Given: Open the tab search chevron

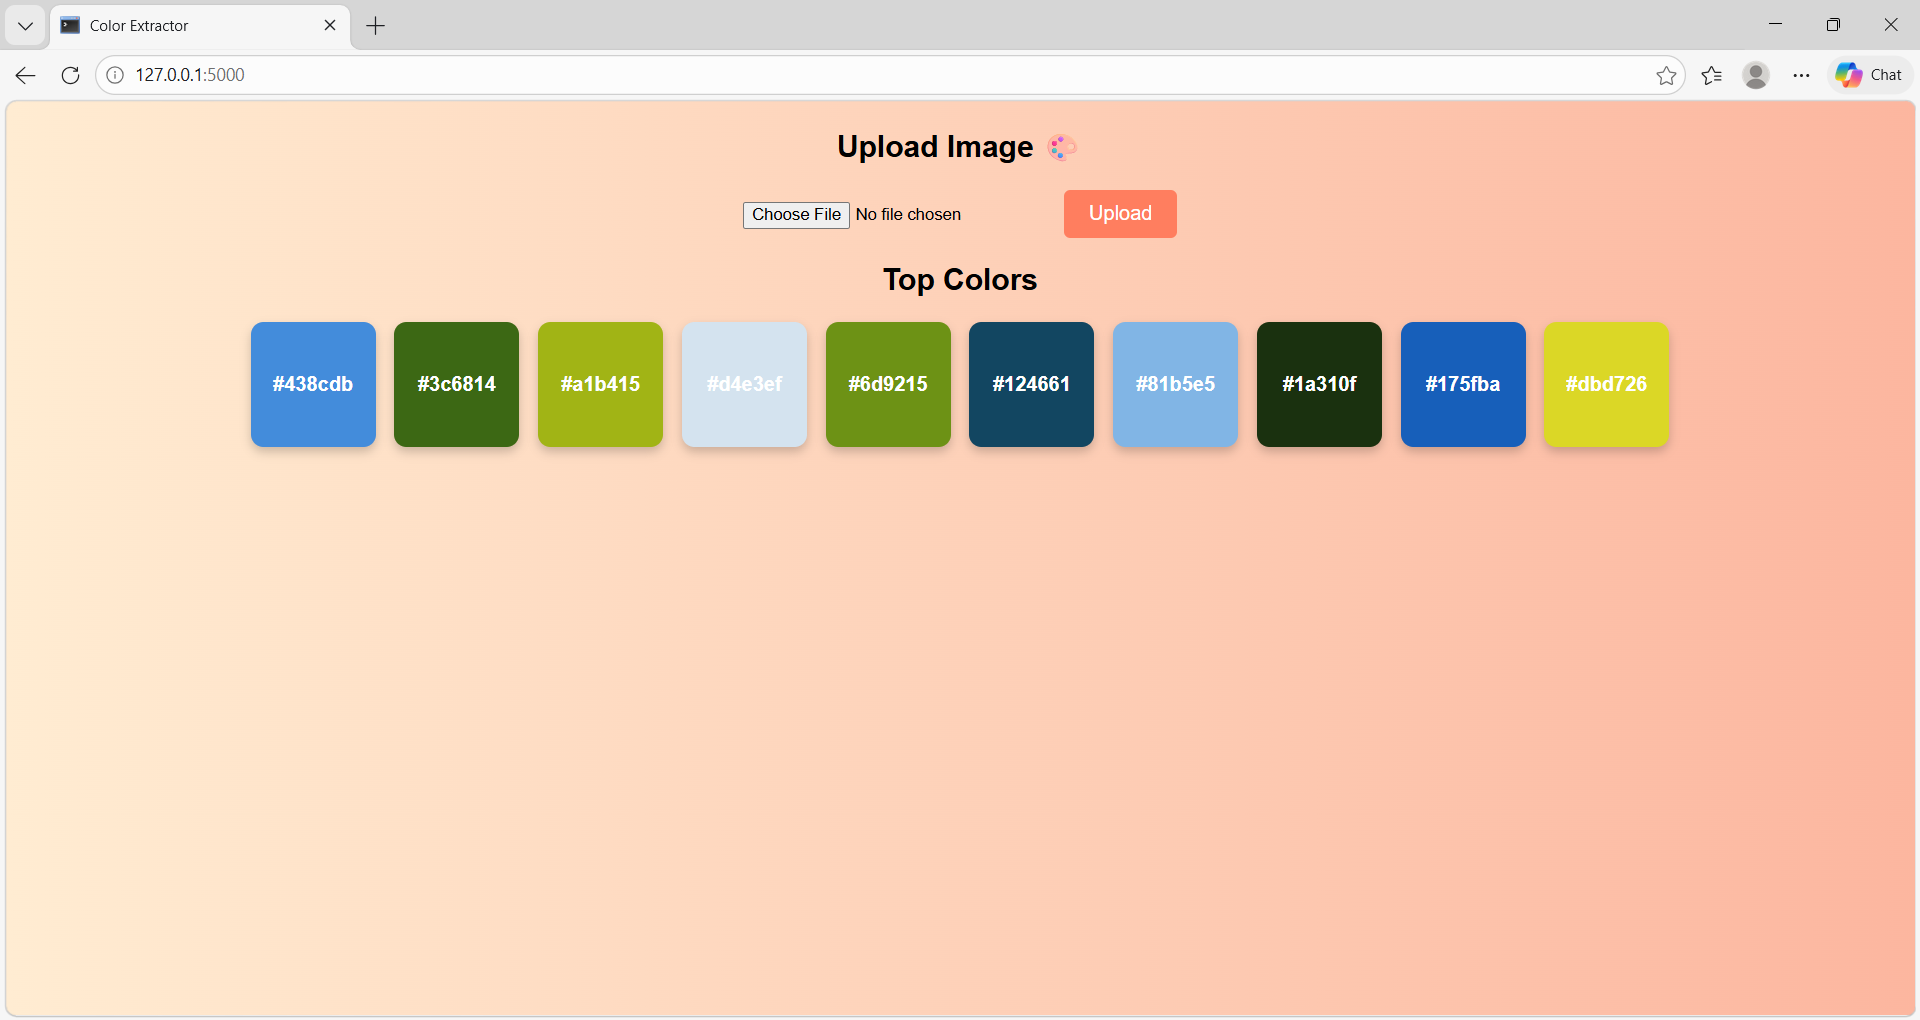Looking at the screenshot, I should click(x=25, y=25).
